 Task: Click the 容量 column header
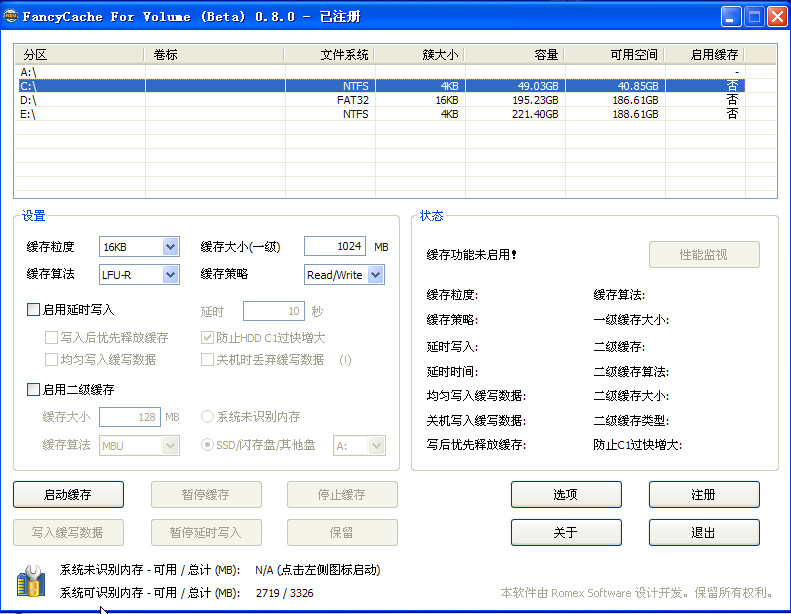point(514,54)
